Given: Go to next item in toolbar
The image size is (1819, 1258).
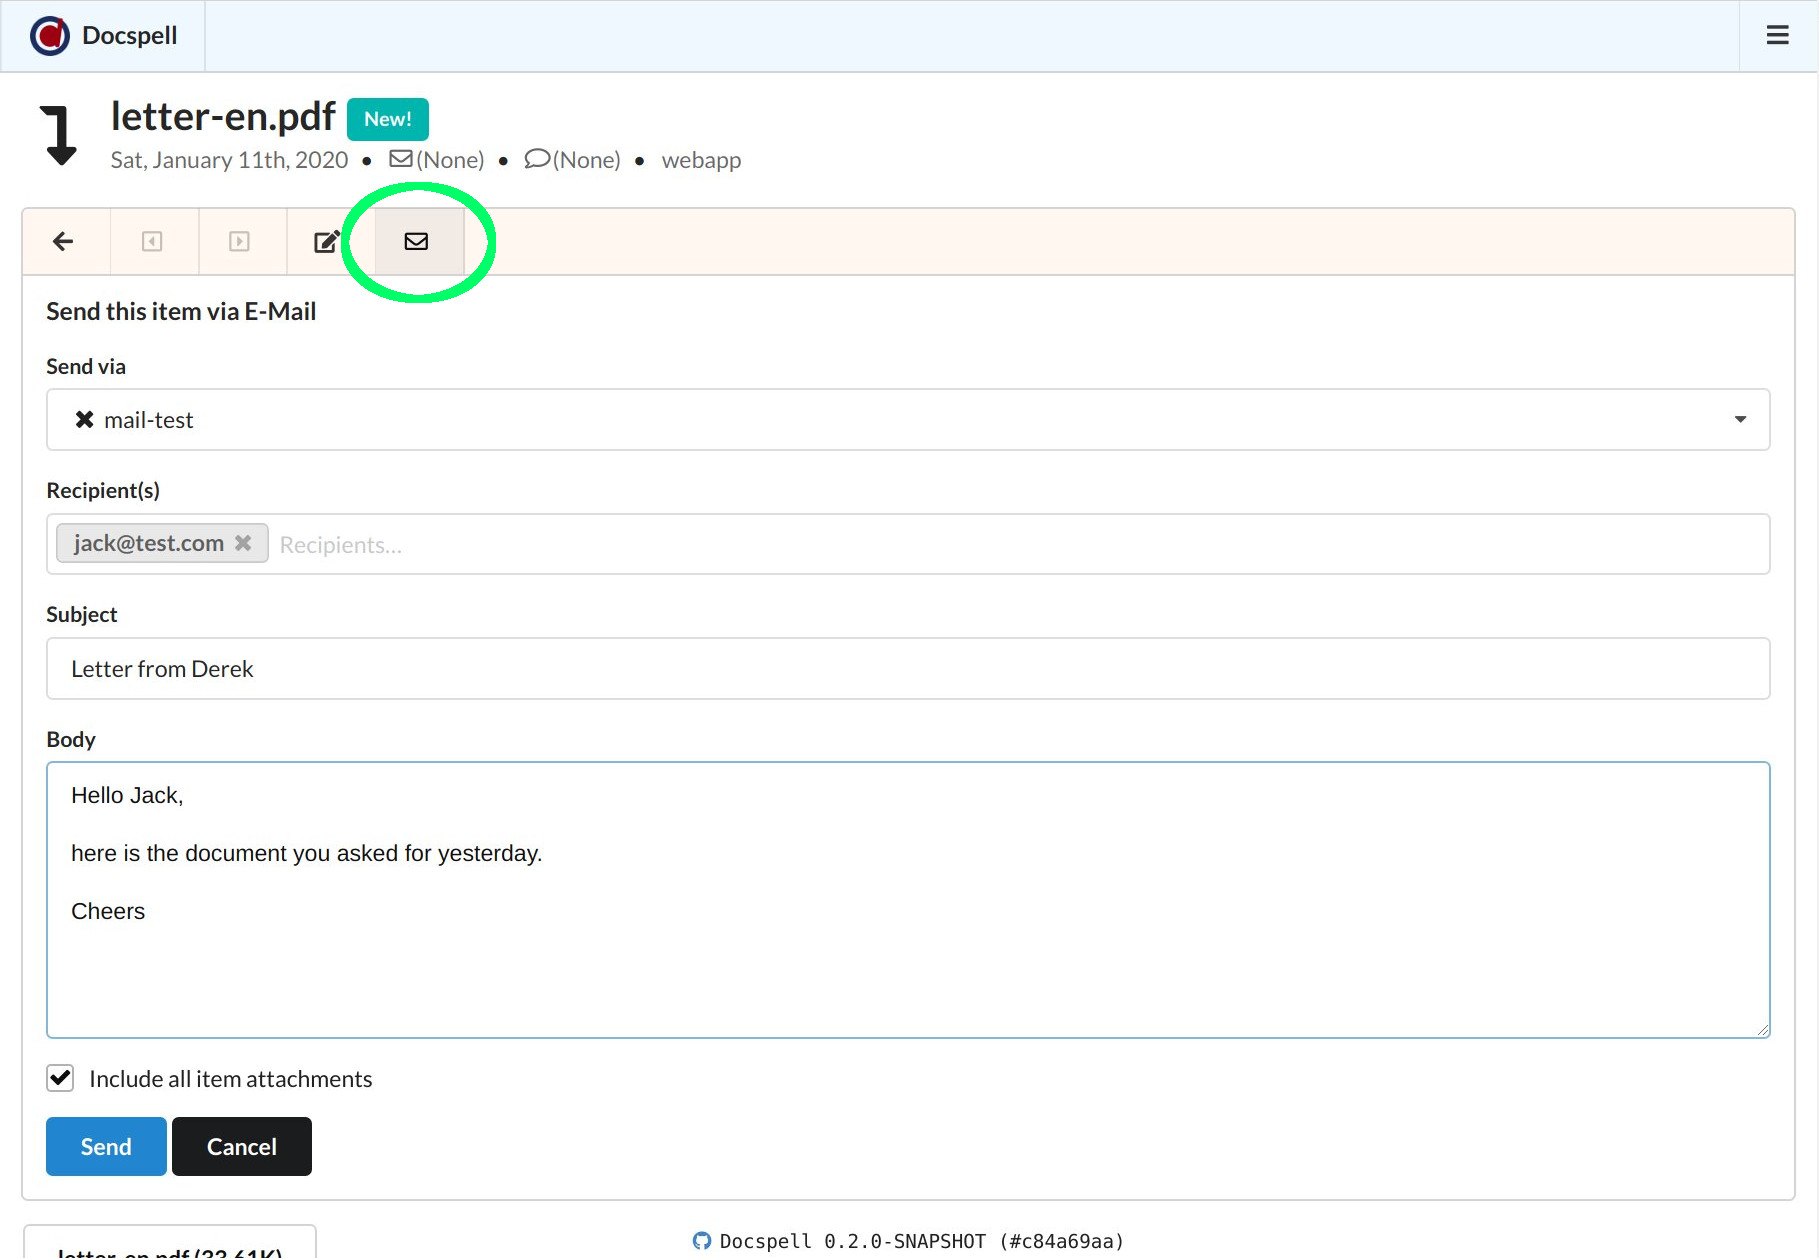Looking at the screenshot, I should click(x=239, y=241).
